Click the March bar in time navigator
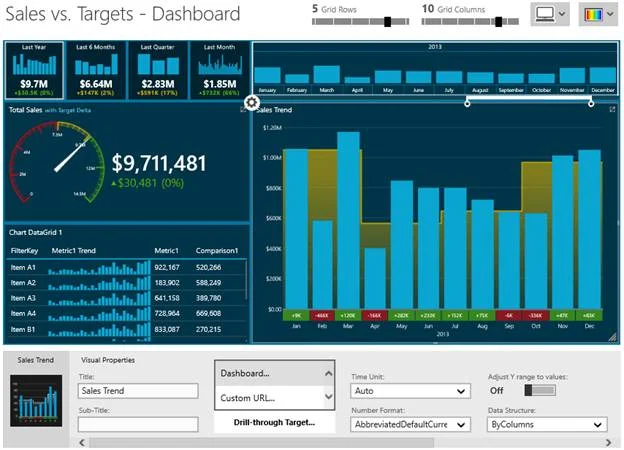This screenshot has height=450, width=624. pyautogui.click(x=327, y=74)
